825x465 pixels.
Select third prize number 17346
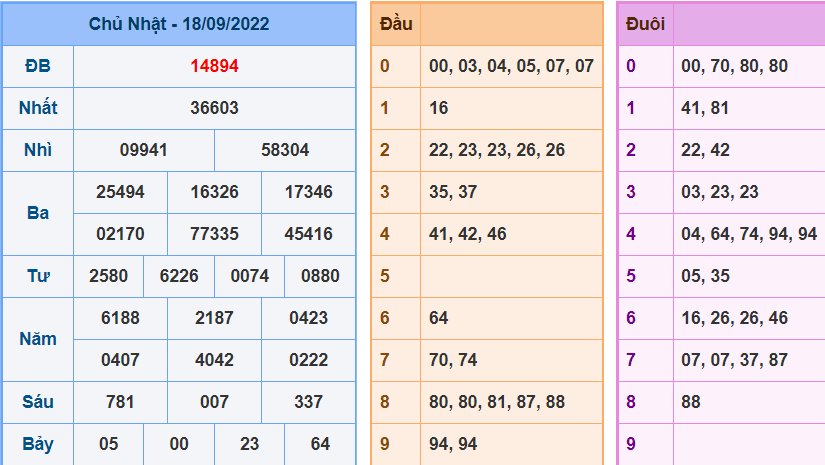click(x=309, y=193)
